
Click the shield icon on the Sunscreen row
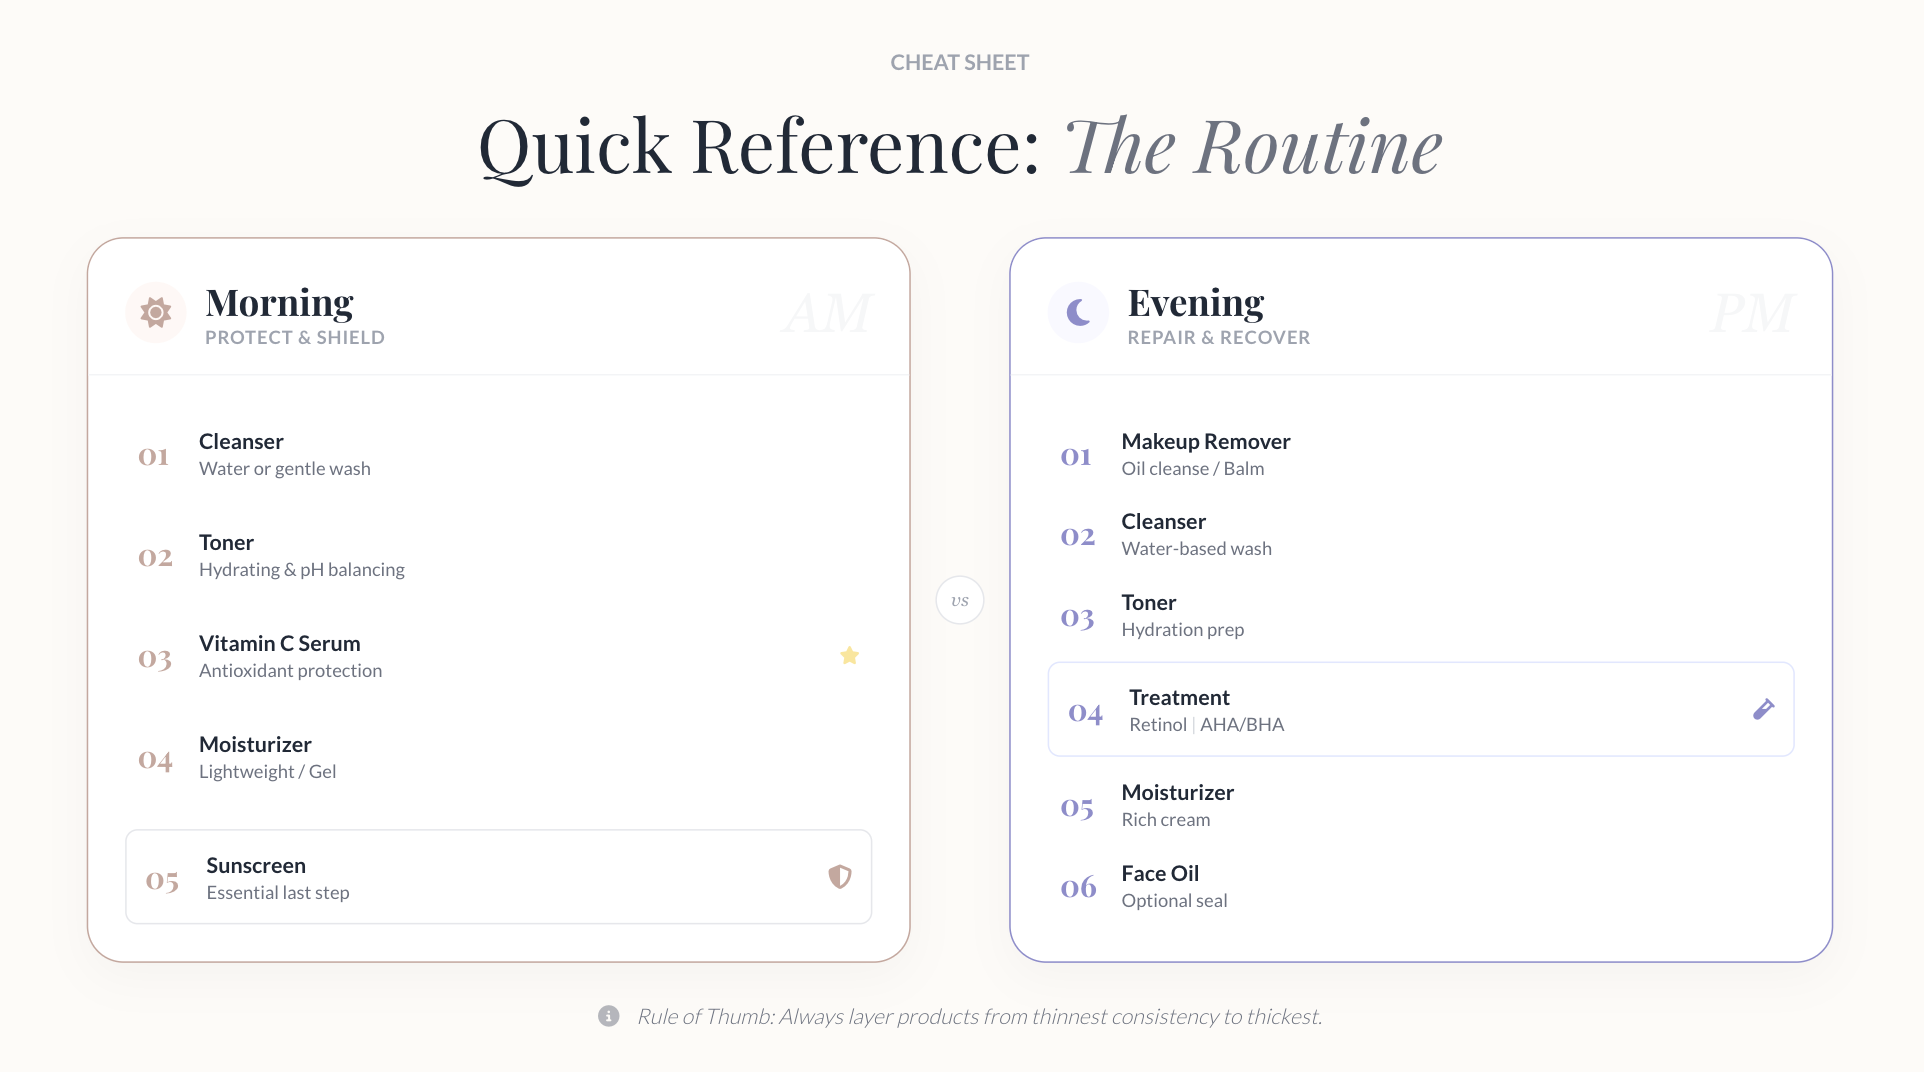point(840,876)
